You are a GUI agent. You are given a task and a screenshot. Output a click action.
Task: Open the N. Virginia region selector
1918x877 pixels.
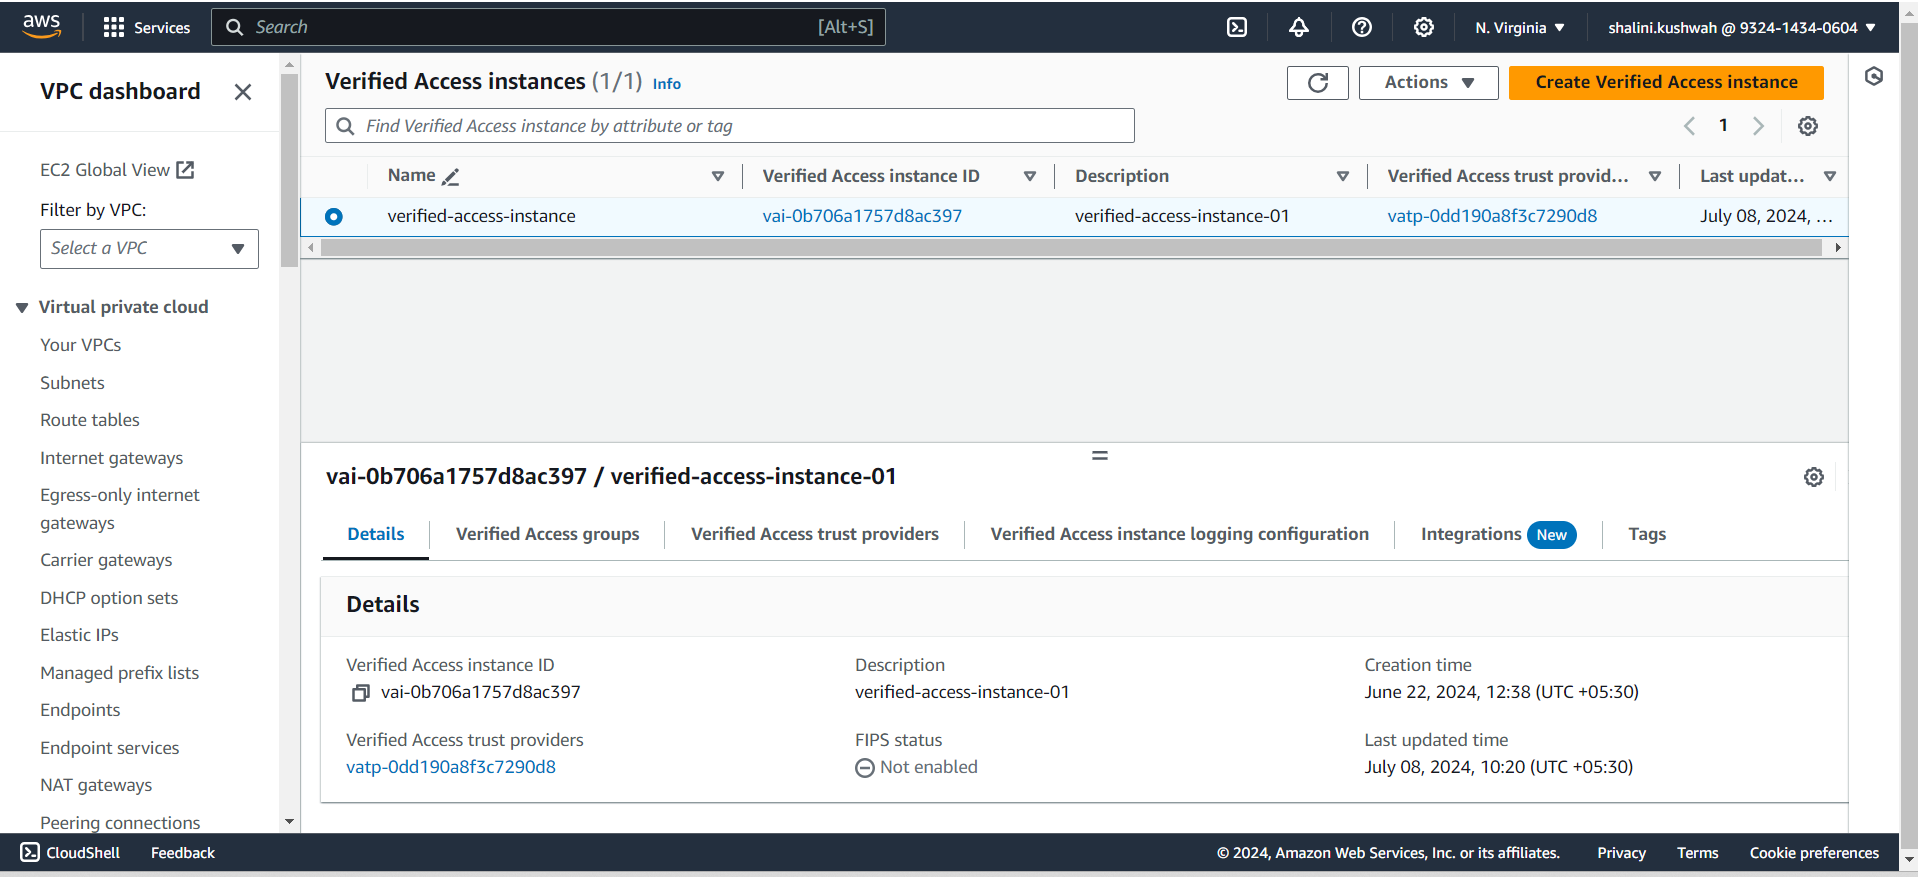tap(1520, 28)
